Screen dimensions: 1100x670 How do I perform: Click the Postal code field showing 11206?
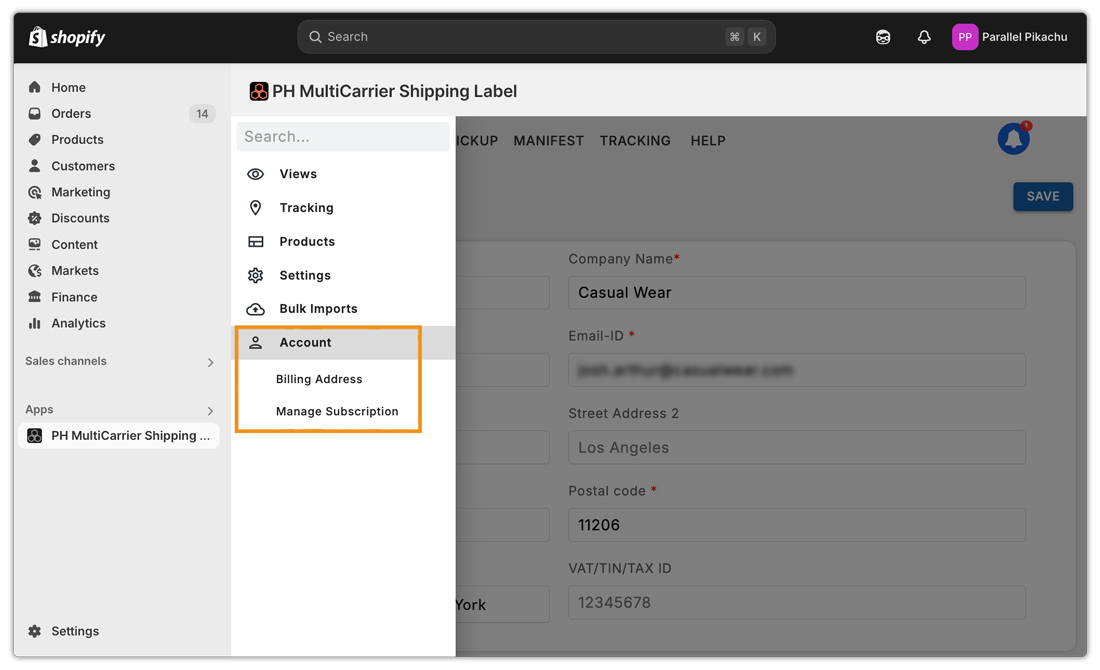(x=796, y=525)
